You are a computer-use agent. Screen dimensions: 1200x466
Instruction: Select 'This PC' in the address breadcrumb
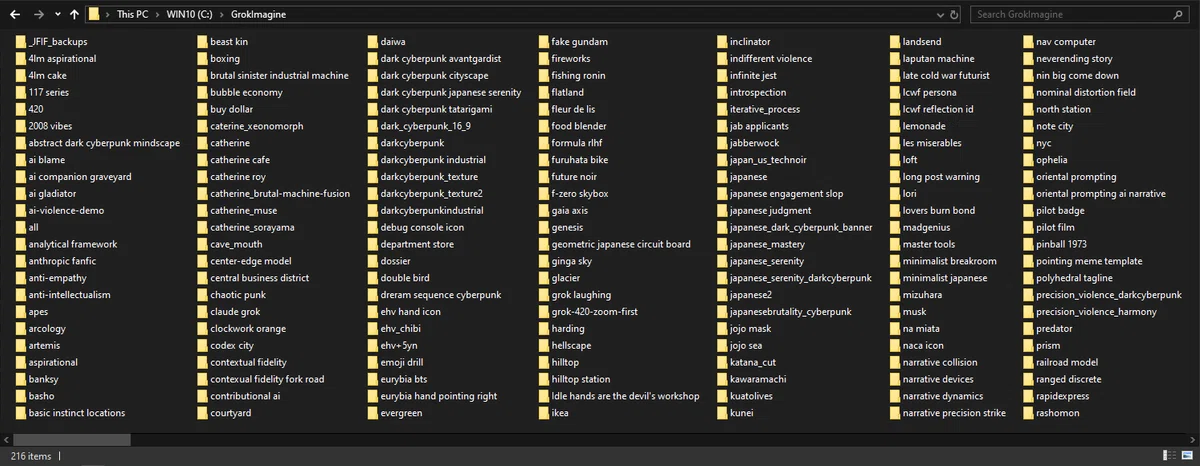point(133,15)
